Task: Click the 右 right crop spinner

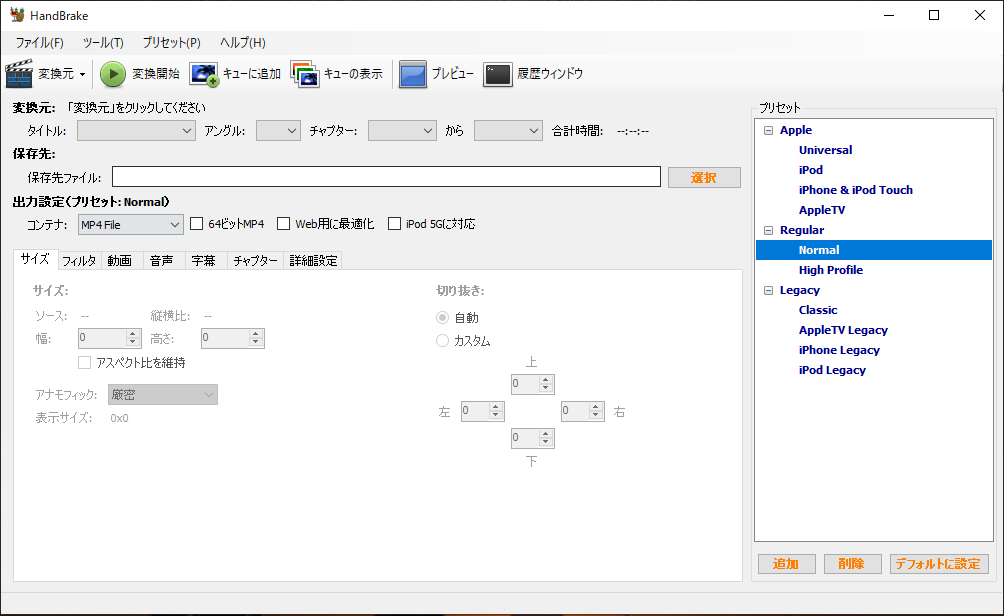Action: (x=583, y=411)
